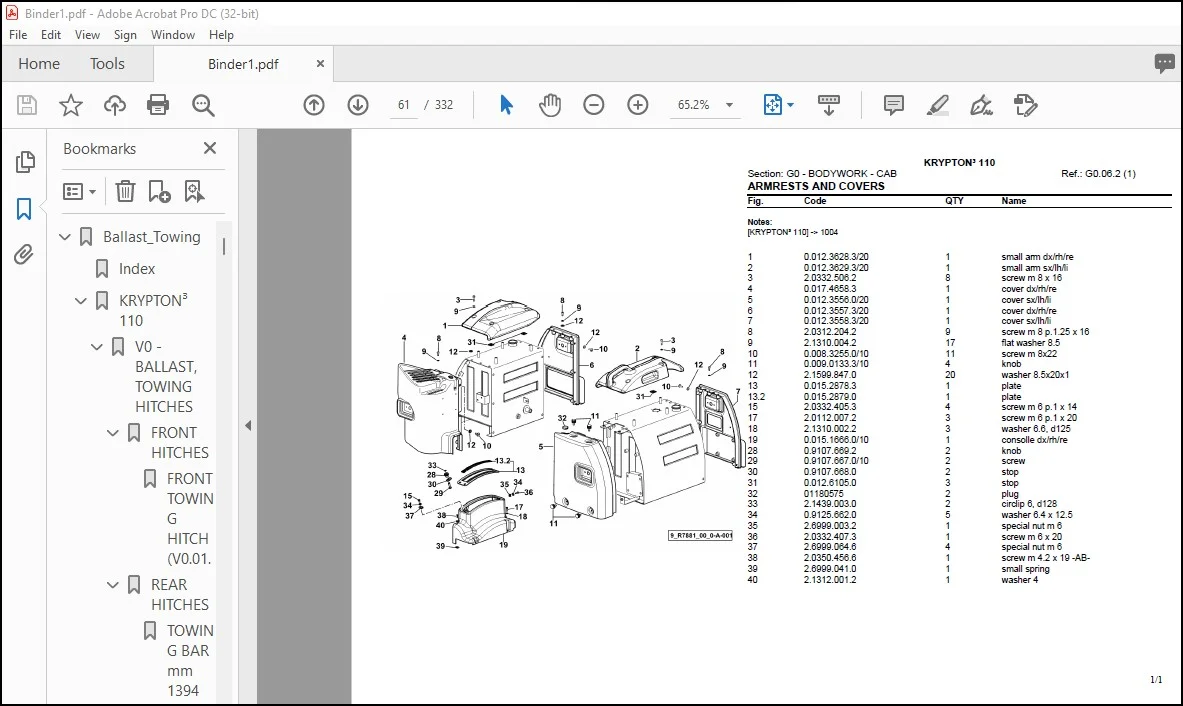
Task: Enable scrolling mode icon
Action: (828, 105)
